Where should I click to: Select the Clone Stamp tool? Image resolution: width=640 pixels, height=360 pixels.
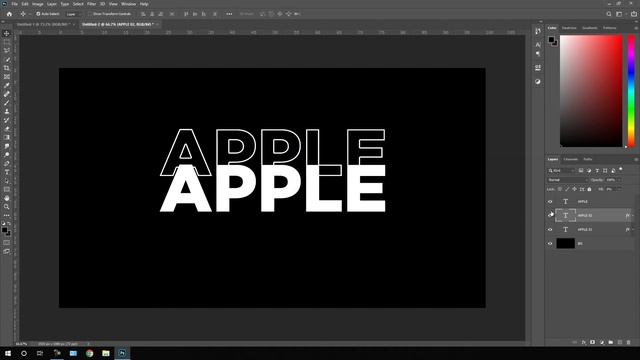tap(7, 111)
